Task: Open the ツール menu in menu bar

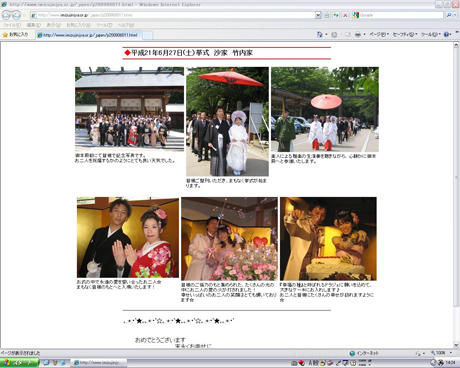Action: tap(104, 25)
